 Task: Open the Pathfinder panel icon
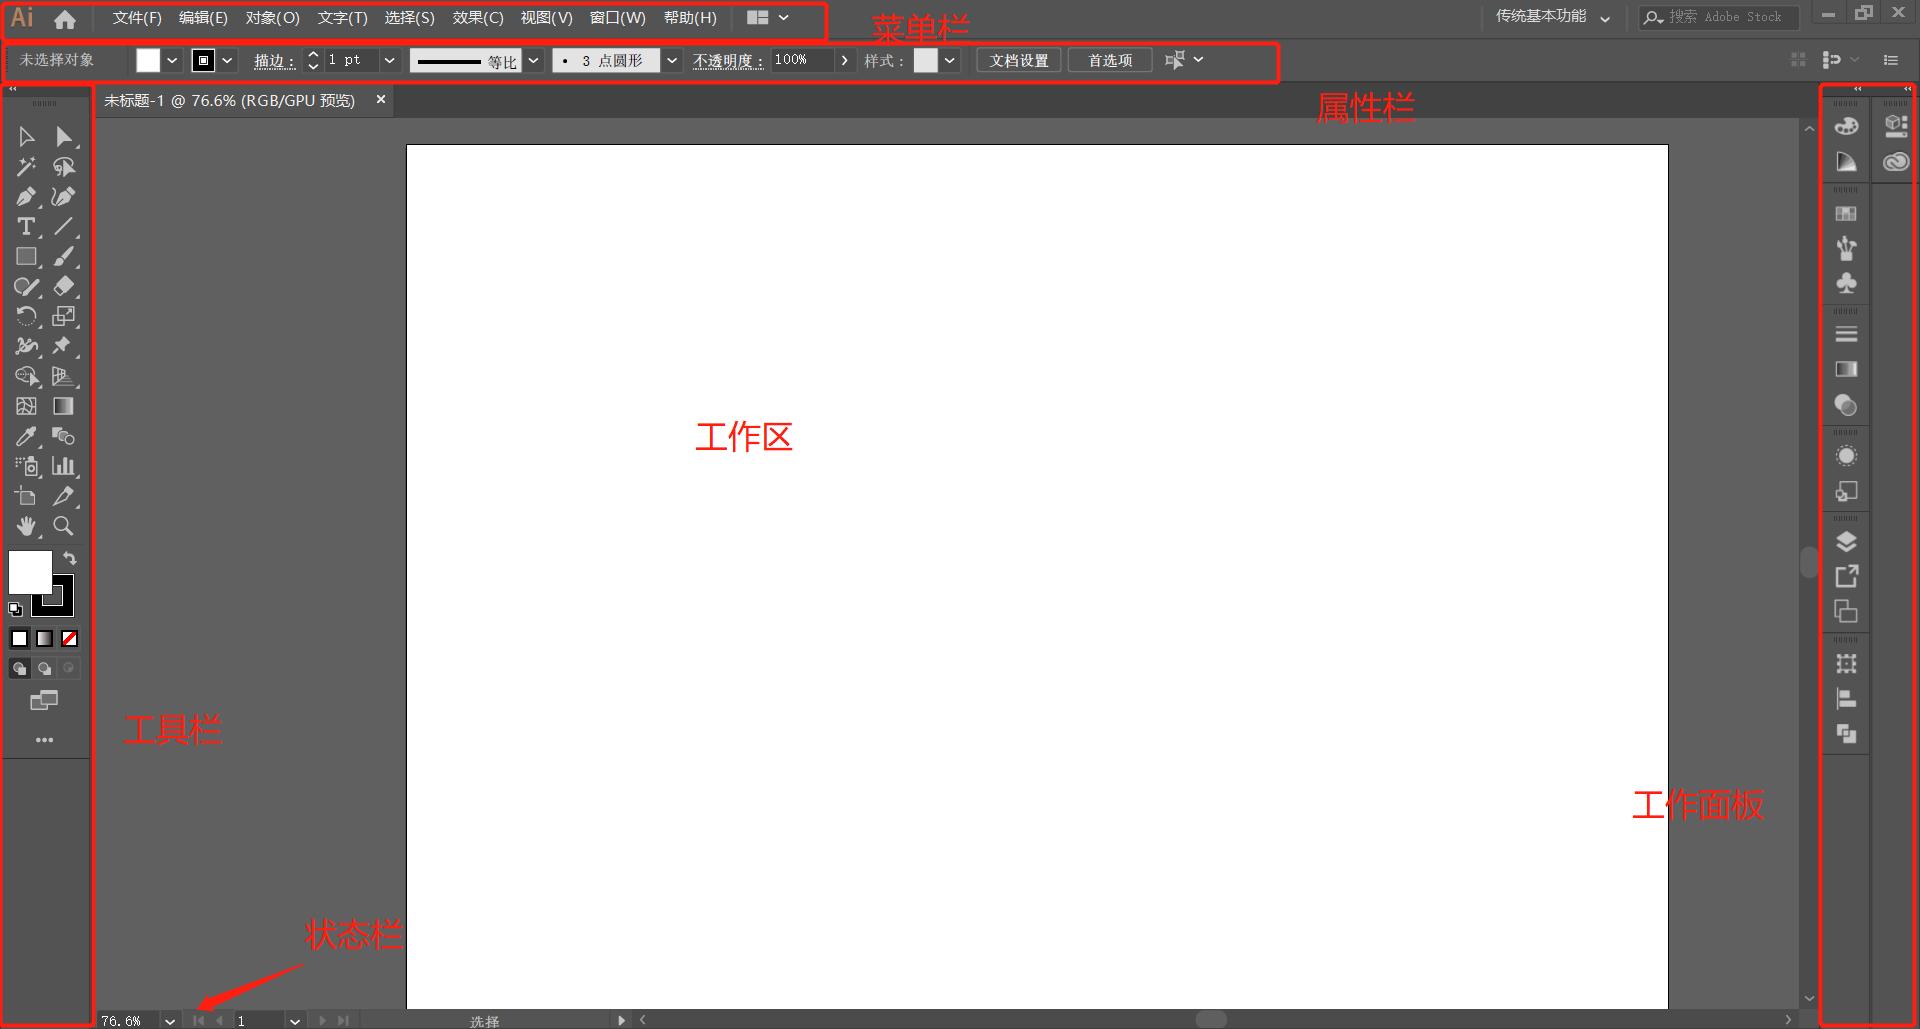(1846, 735)
